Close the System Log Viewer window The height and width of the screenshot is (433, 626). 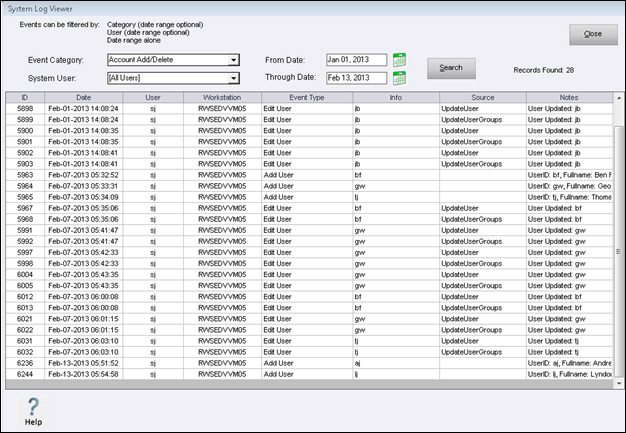coord(593,34)
